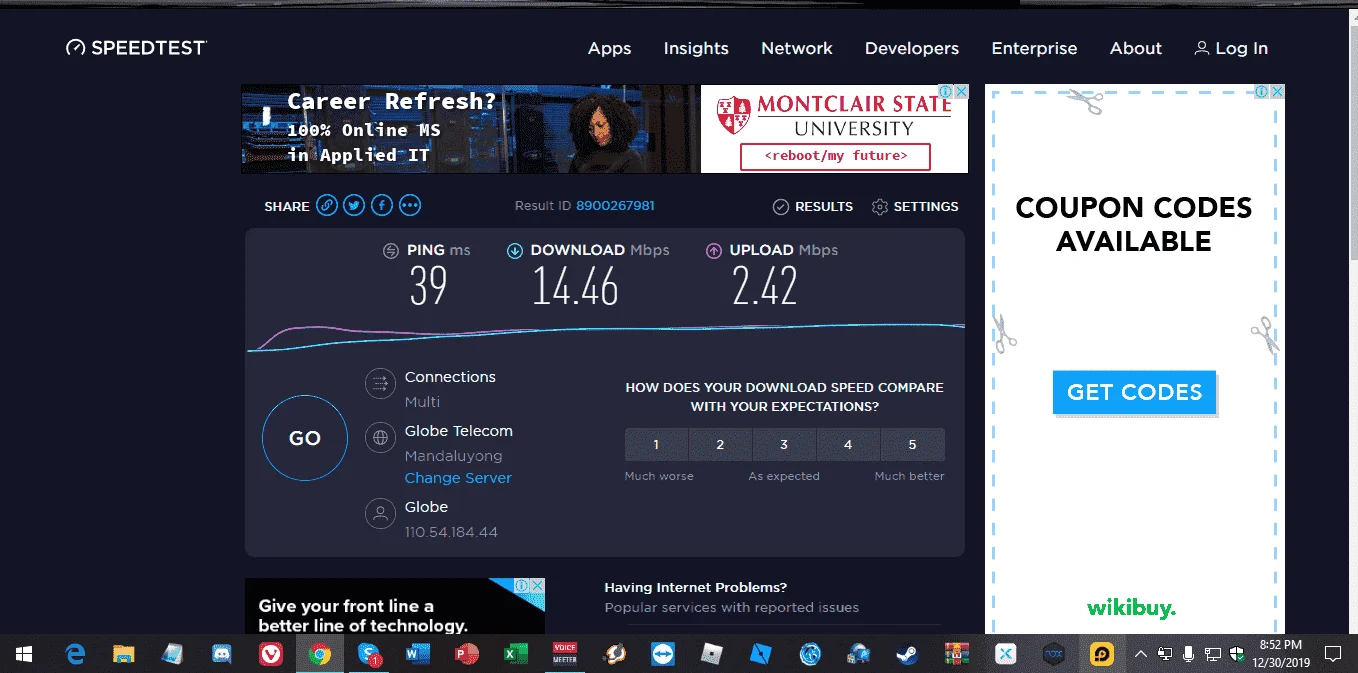Screen dimensions: 1358x673
Task: Click Ping result value 39
Action: pyautogui.click(x=428, y=288)
